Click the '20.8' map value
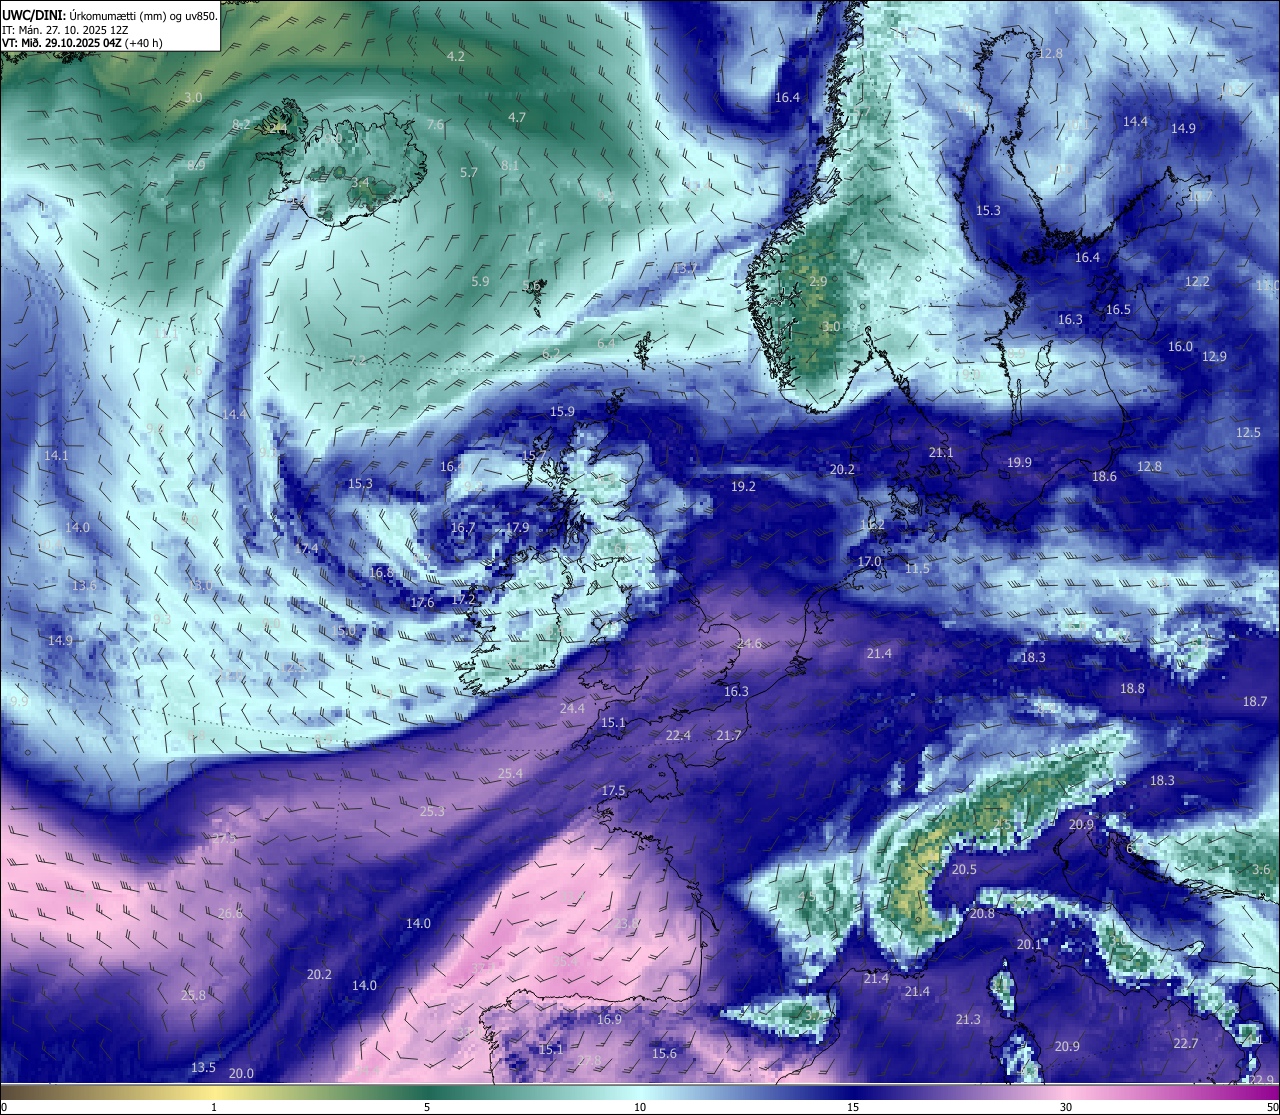1280x1115 pixels. pyautogui.click(x=982, y=914)
